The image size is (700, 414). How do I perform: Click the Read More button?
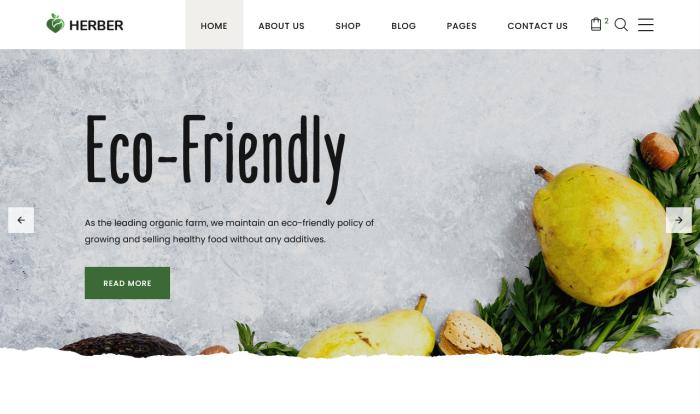coord(127,283)
